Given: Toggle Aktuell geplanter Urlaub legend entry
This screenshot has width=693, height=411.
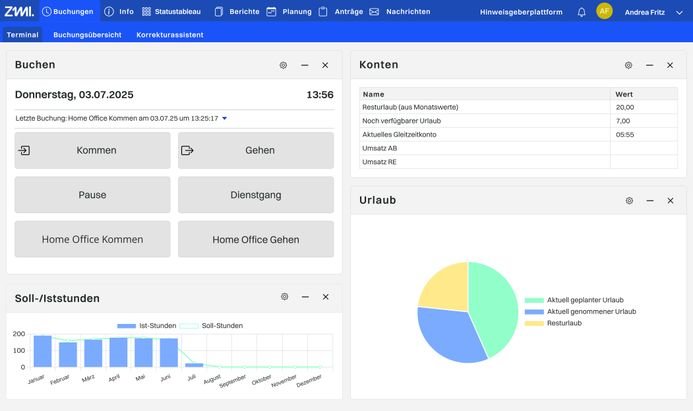Looking at the screenshot, I should pos(574,300).
